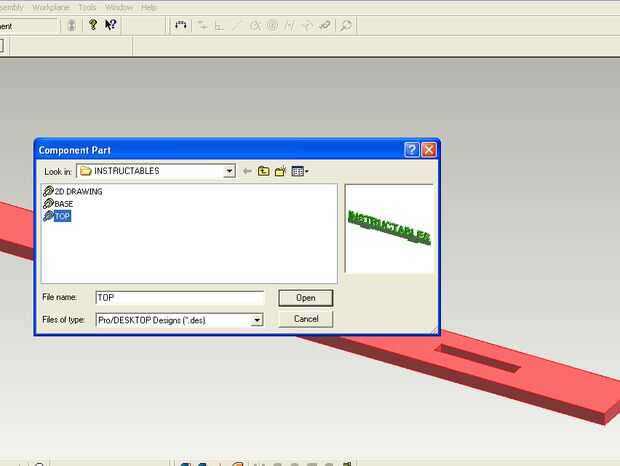Click the Open button
This screenshot has width=620, height=466.
[306, 298]
